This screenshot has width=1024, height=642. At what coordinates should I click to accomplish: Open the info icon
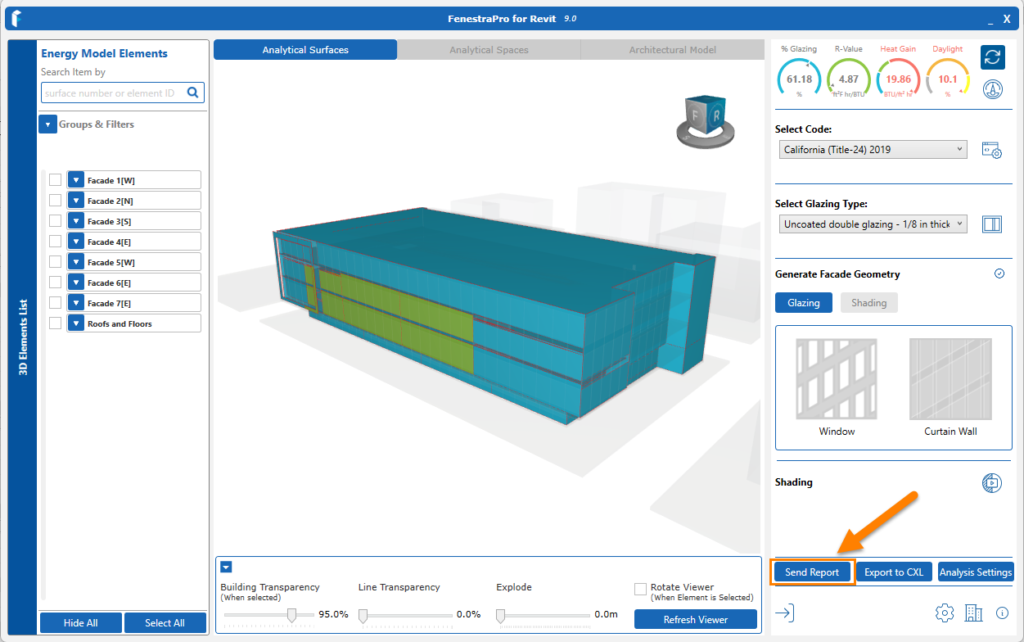[x=1002, y=613]
